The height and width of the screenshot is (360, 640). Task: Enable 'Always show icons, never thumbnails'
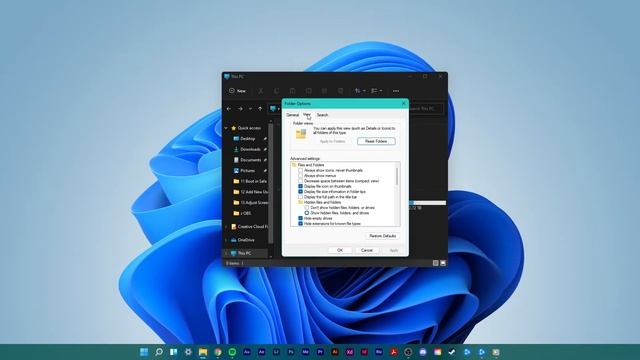pos(300,171)
